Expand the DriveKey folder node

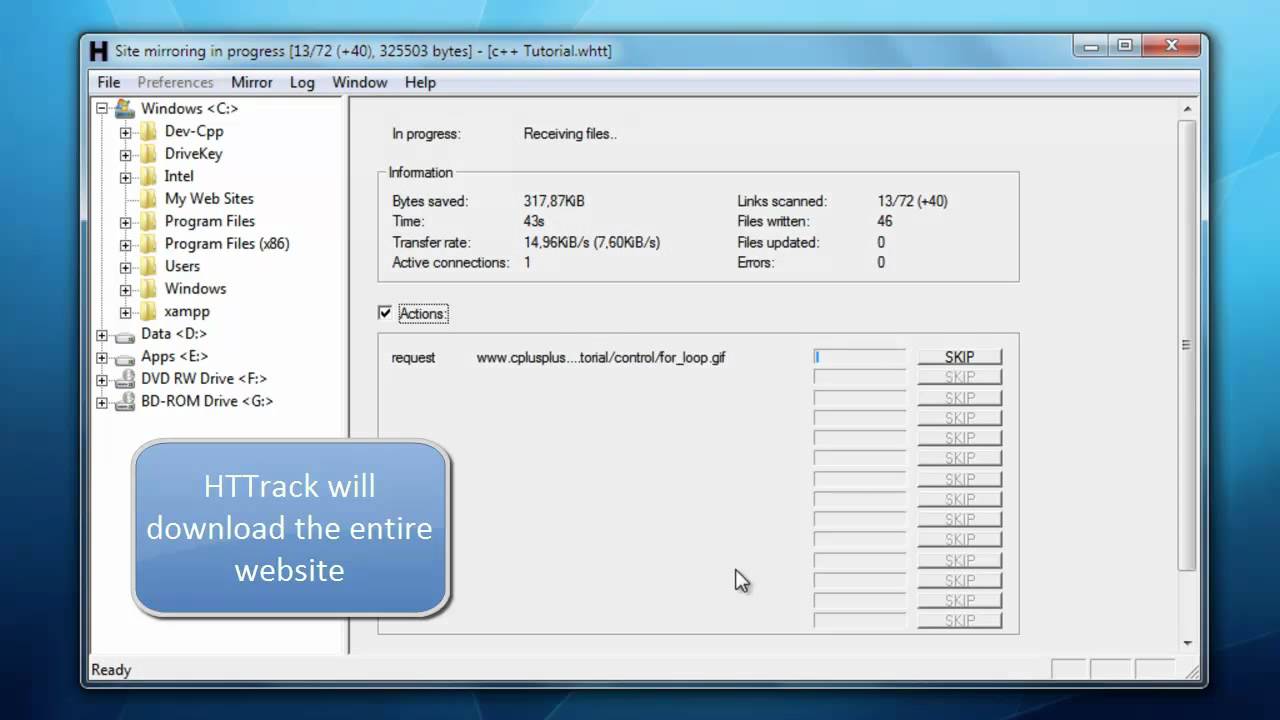point(125,155)
